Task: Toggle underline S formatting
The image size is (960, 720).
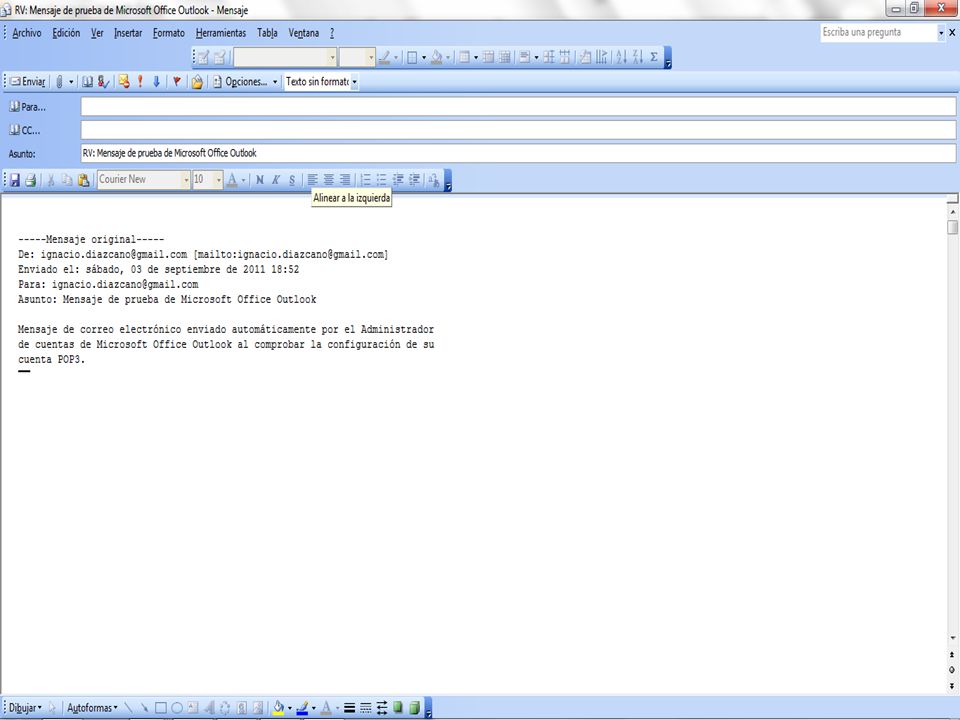Action: (x=292, y=179)
